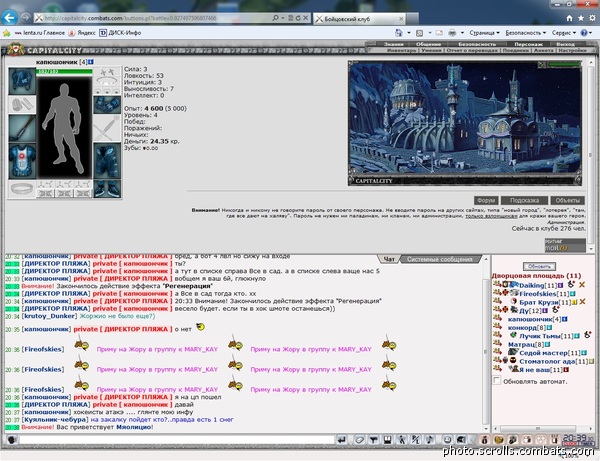Click the chat message input field
600x461 pixels.
point(177,440)
